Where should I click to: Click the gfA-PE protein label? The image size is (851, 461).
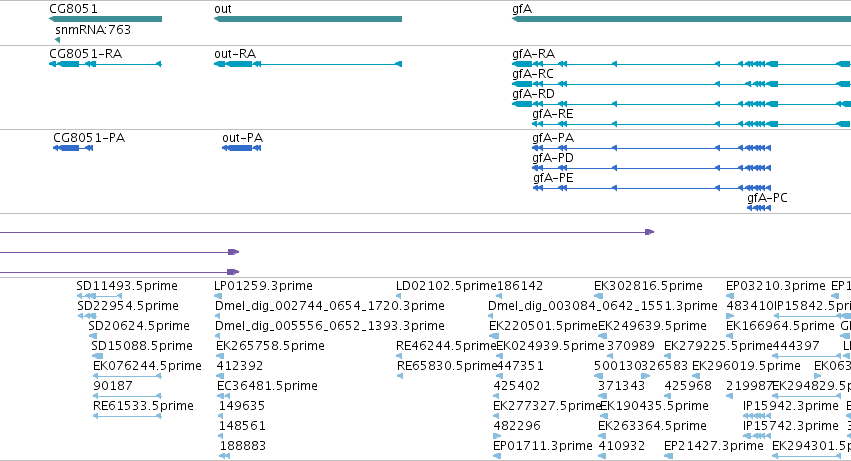553,178
